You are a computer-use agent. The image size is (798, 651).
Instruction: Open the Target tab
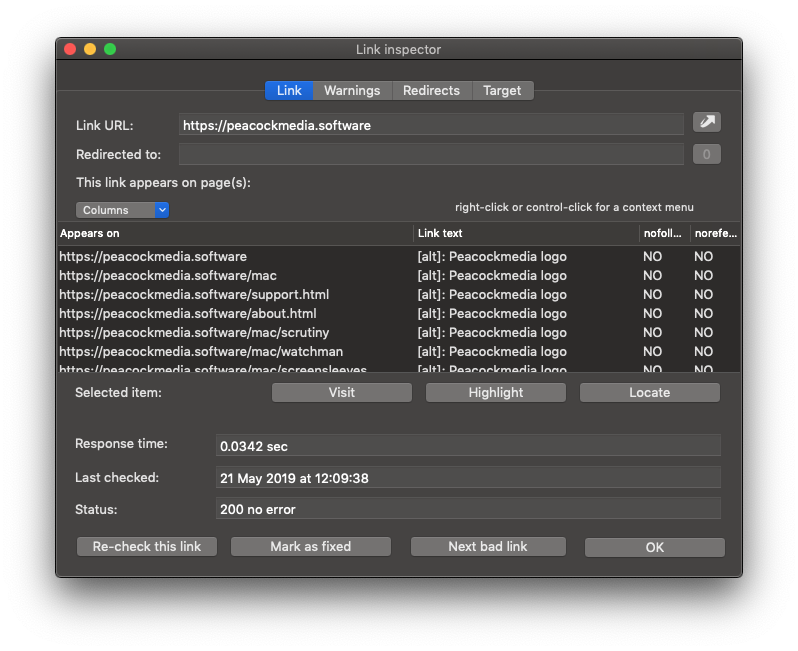(x=502, y=91)
